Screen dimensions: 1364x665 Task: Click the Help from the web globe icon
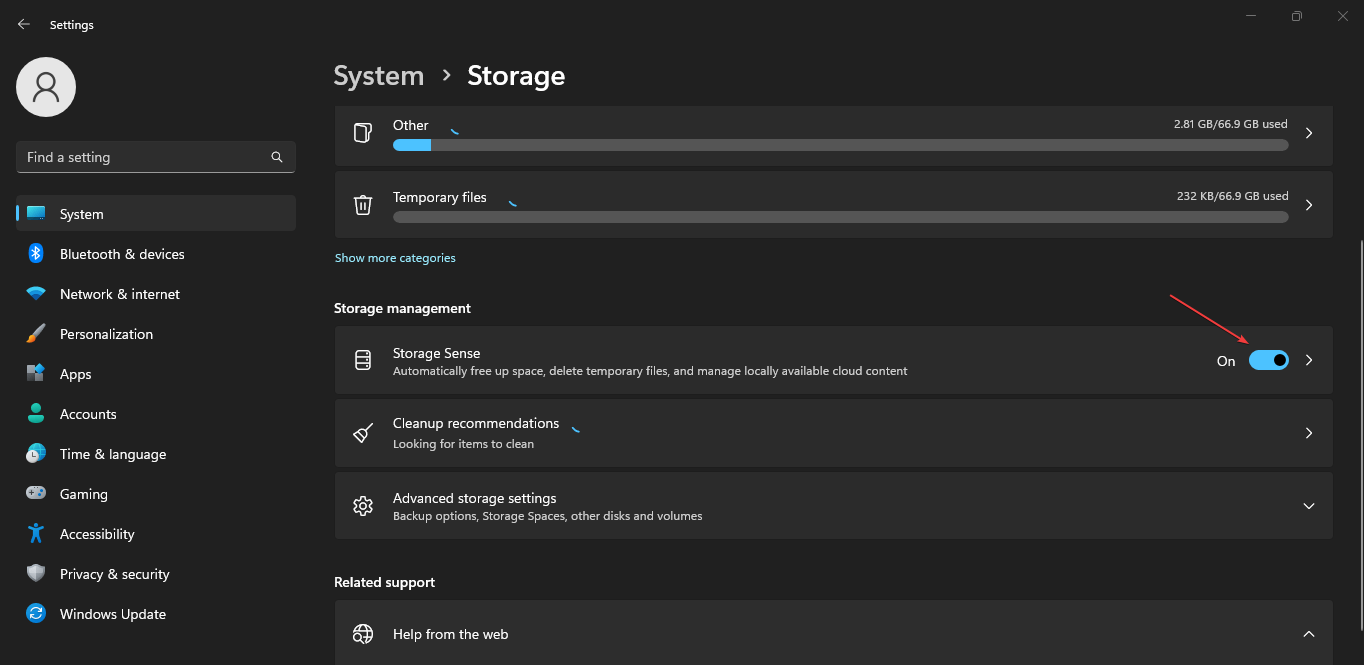(x=363, y=633)
